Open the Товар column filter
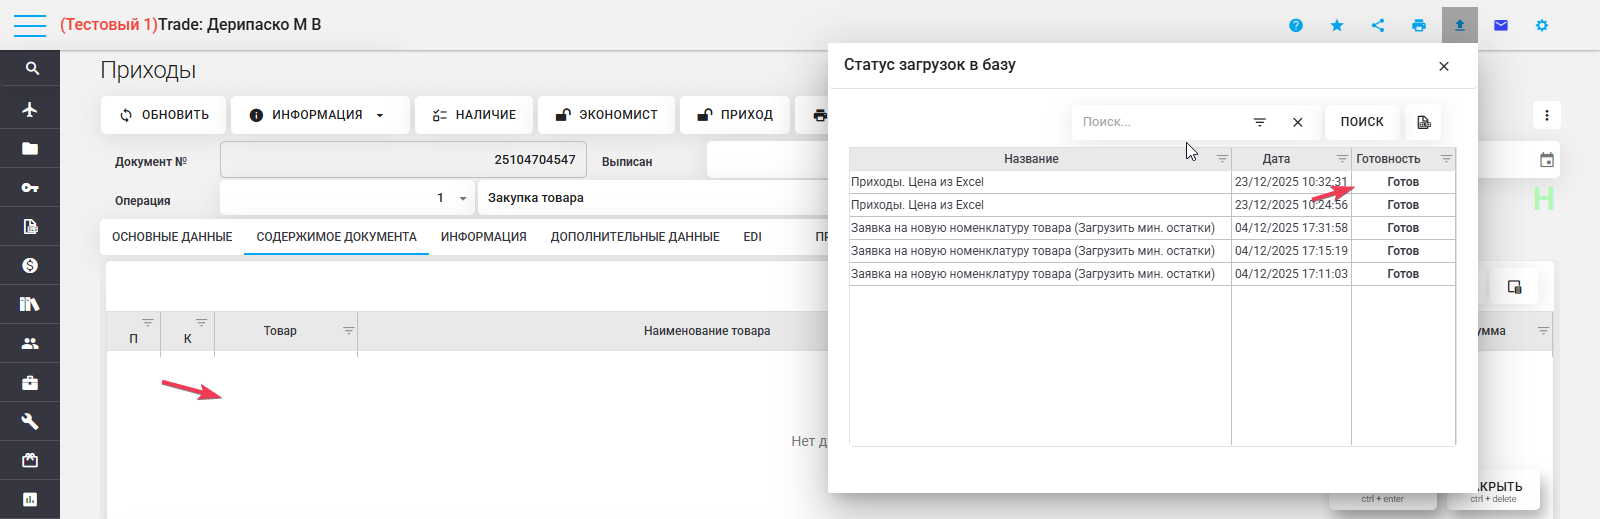Screen dimensions: 1600x519 pos(348,330)
